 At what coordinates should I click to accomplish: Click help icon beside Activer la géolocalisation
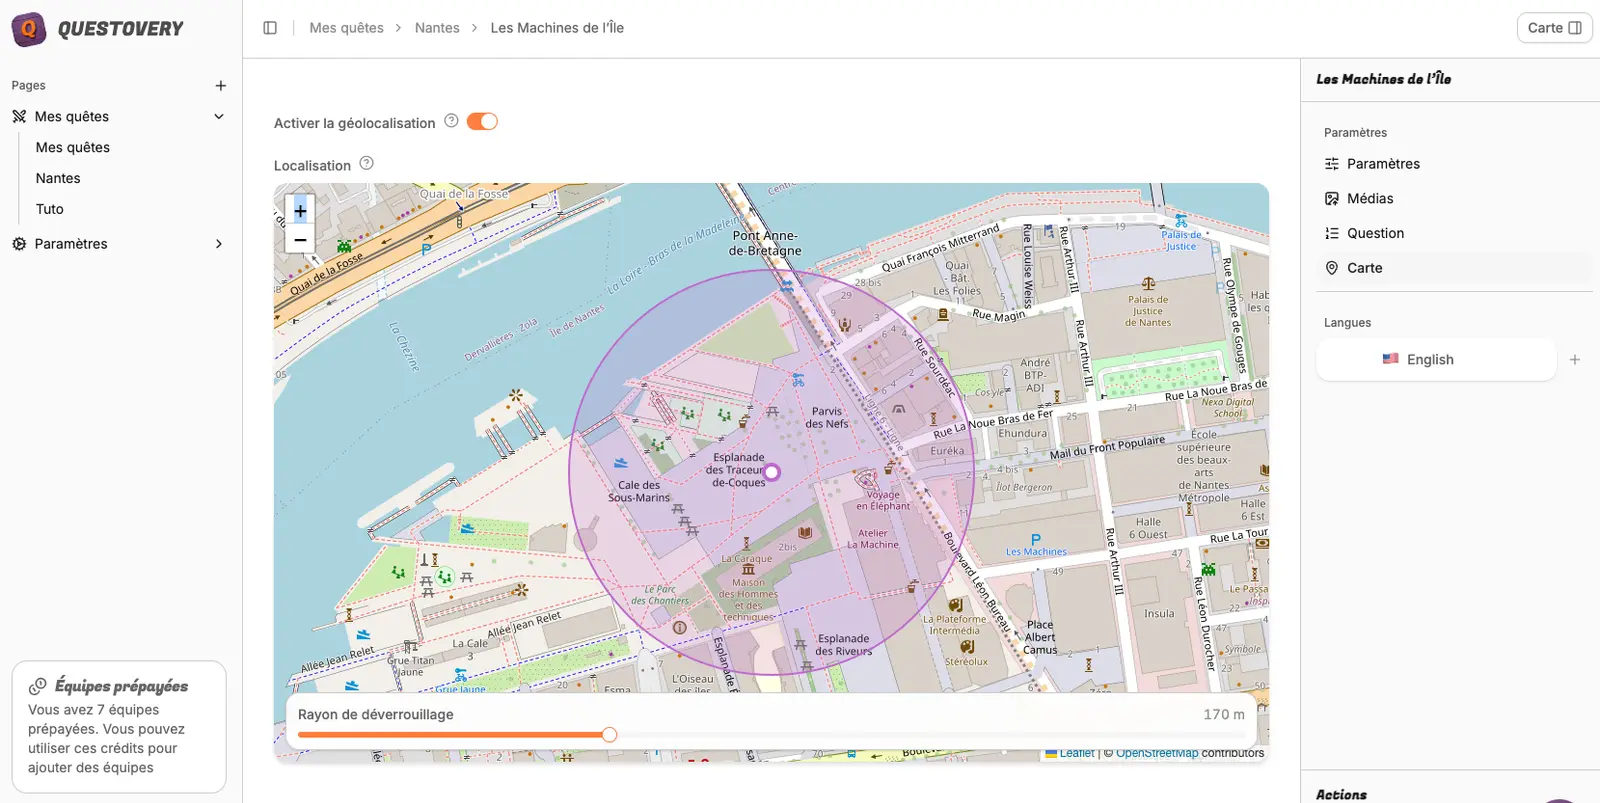(451, 121)
